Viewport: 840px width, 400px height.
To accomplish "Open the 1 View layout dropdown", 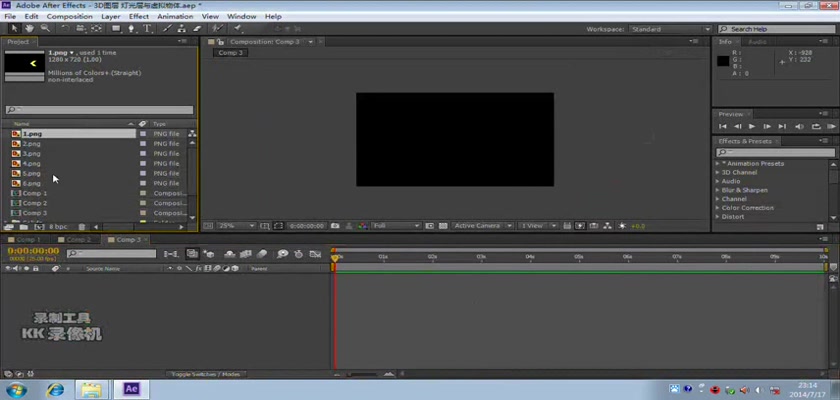I will tap(538, 226).
